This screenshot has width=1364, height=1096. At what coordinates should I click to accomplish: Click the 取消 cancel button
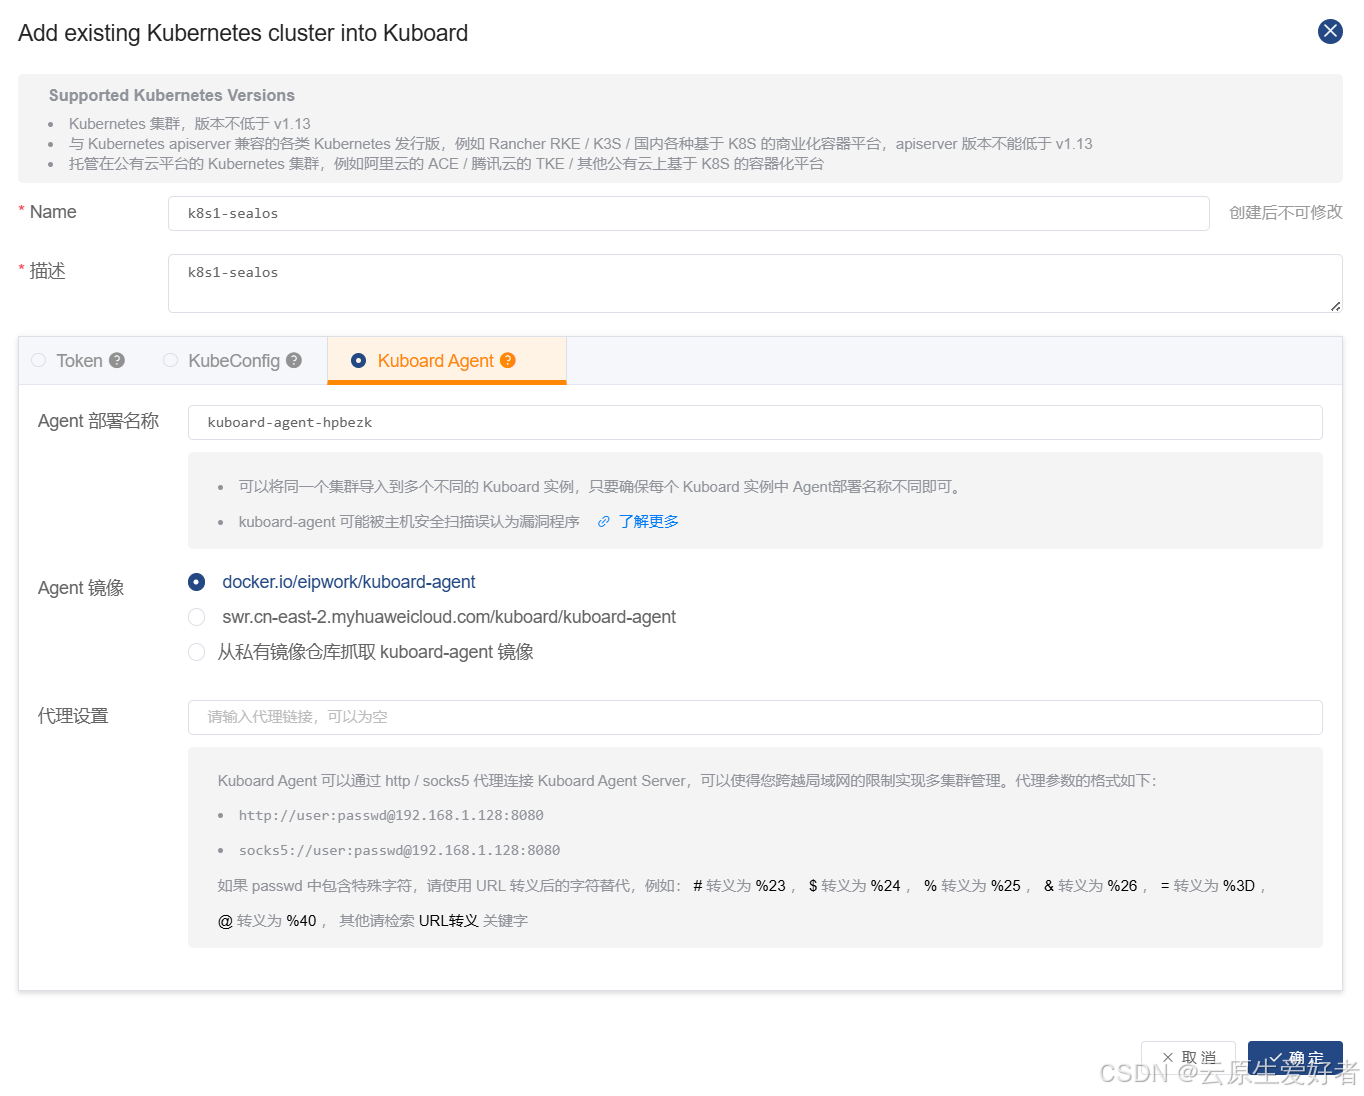[1188, 1058]
